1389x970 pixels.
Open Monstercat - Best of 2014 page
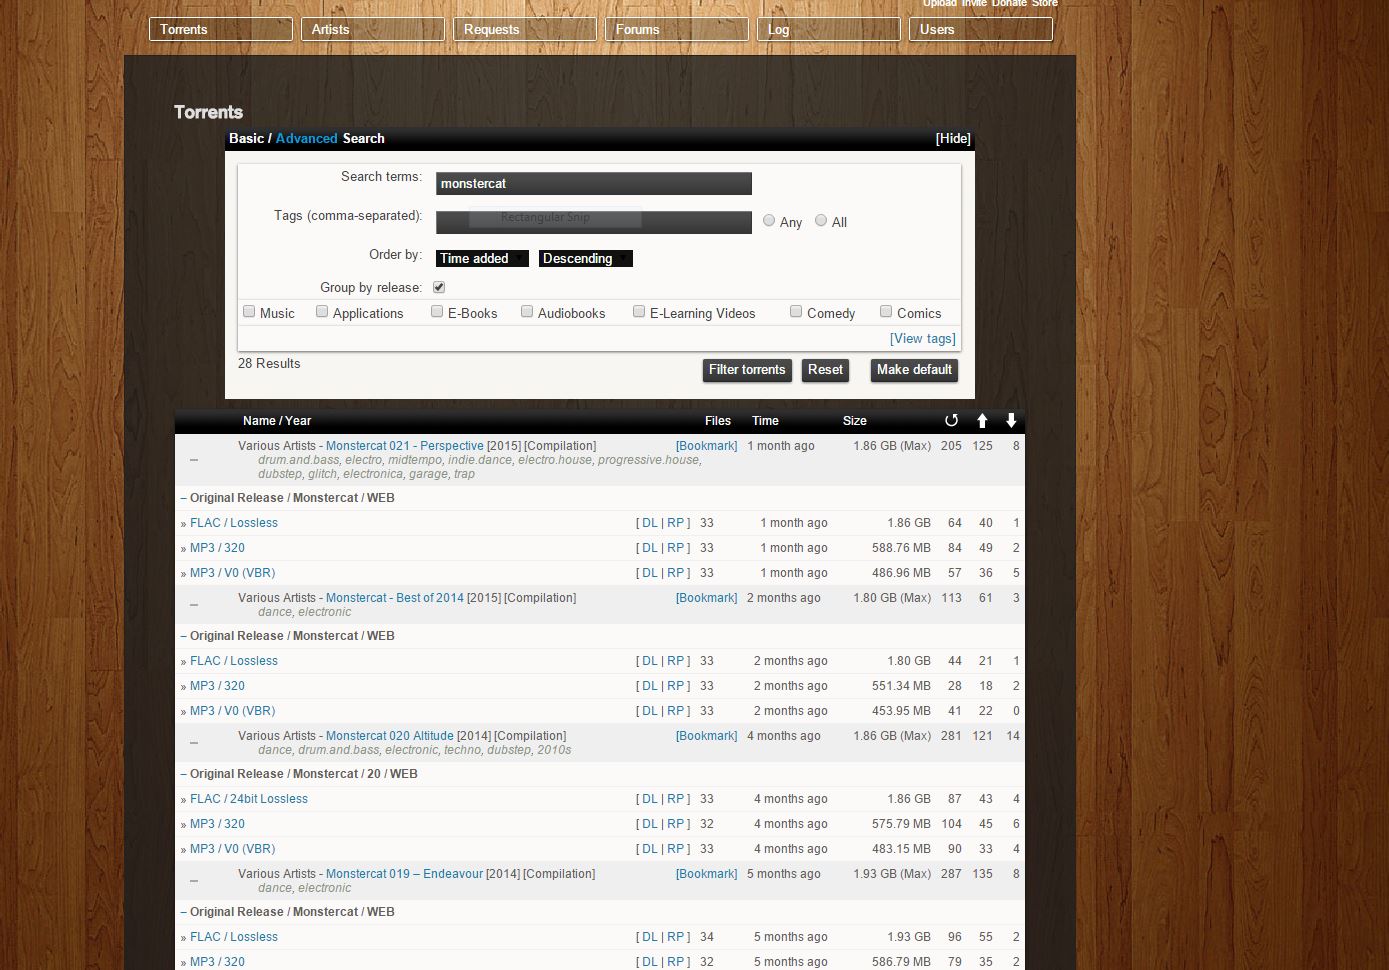tap(395, 598)
